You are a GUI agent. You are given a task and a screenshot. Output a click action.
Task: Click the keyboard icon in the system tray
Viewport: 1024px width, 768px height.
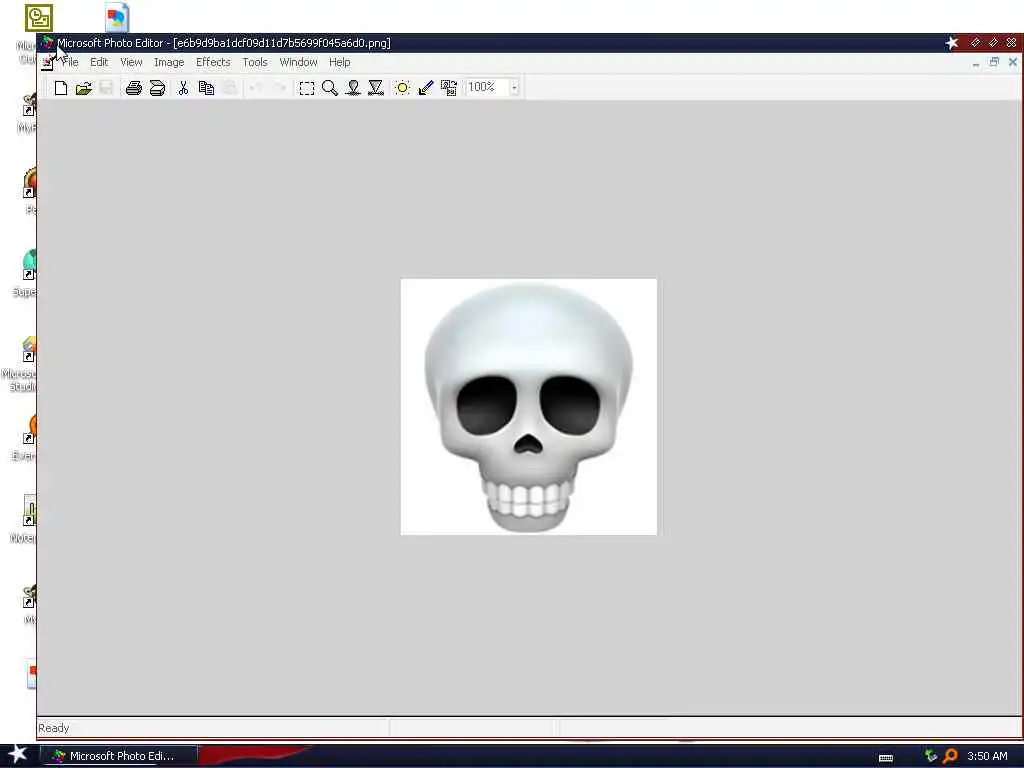pyautogui.click(x=886, y=758)
